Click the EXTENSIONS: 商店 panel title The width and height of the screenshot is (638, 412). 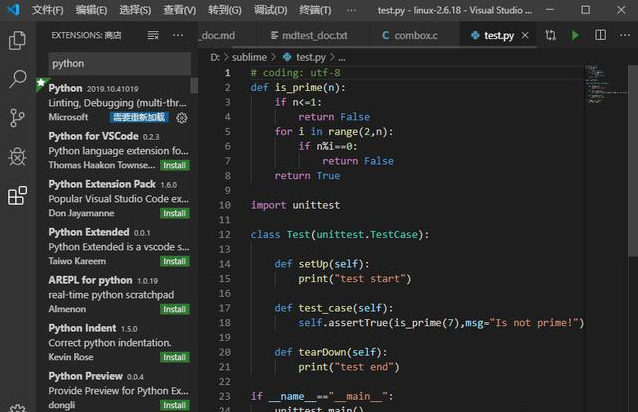point(86,35)
